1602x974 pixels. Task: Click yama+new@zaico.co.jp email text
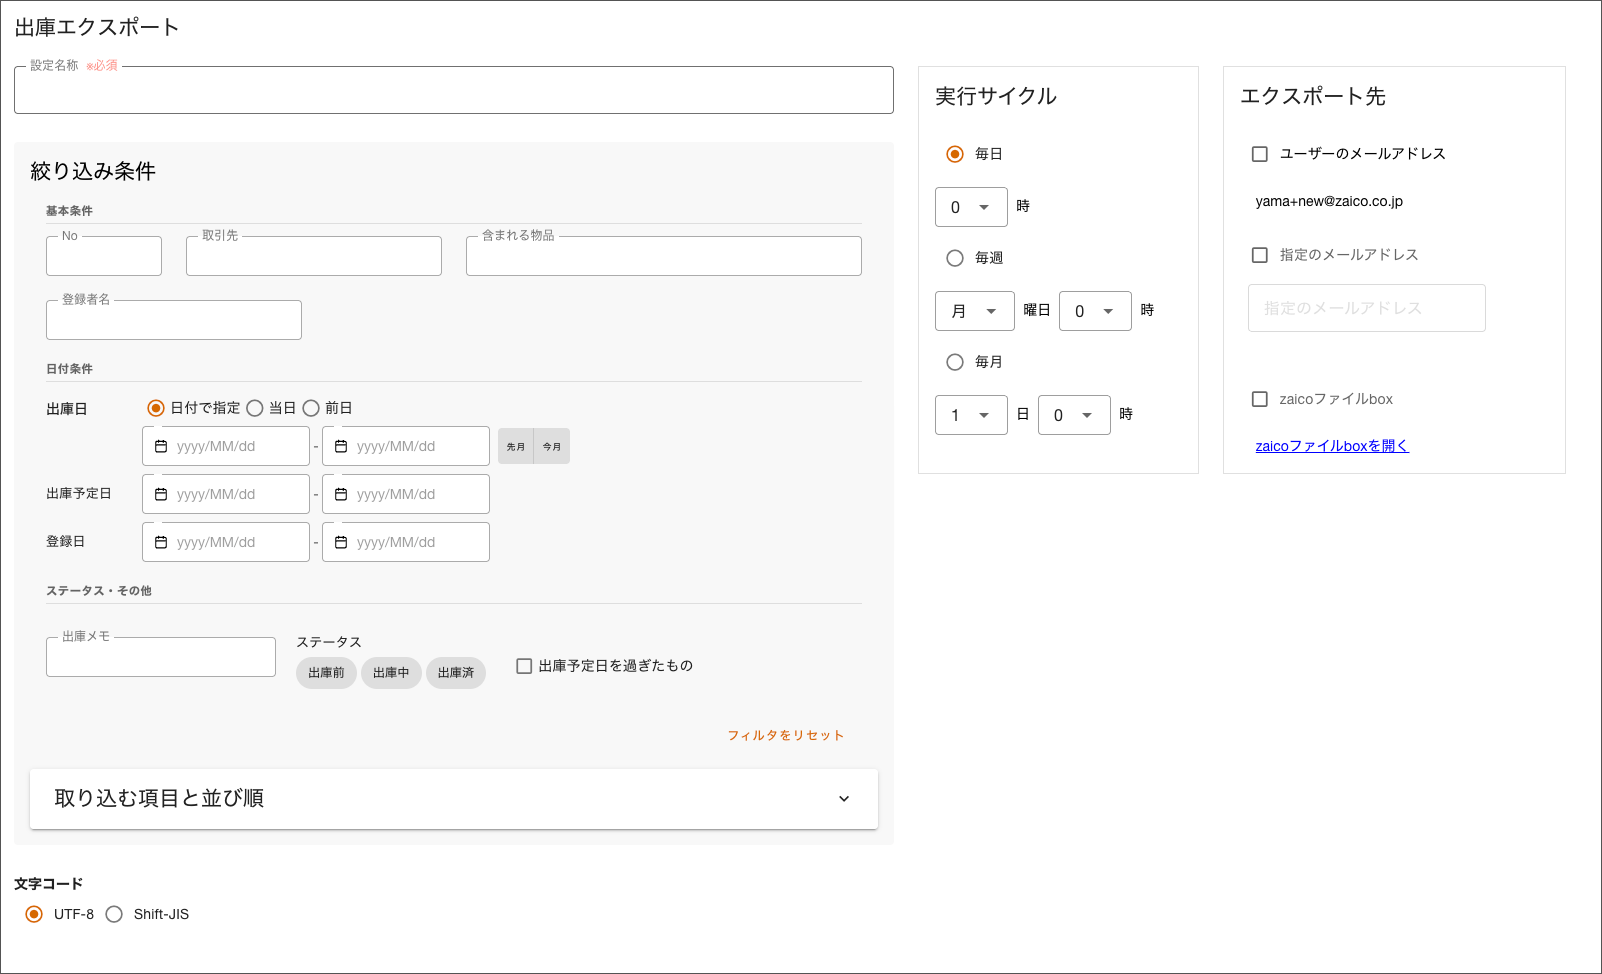tap(1329, 201)
